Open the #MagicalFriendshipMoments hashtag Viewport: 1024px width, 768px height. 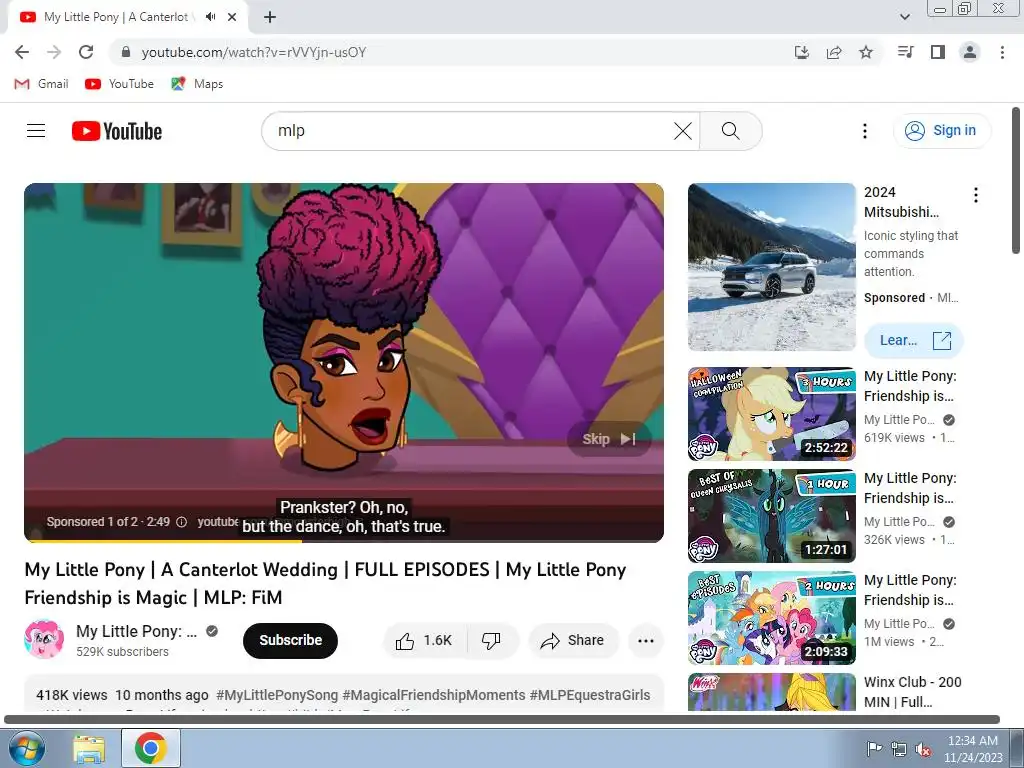point(434,695)
